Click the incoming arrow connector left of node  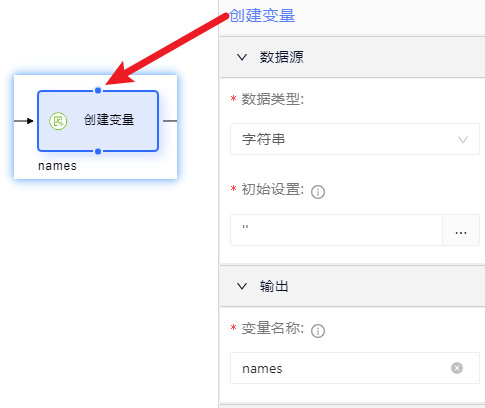[24, 121]
